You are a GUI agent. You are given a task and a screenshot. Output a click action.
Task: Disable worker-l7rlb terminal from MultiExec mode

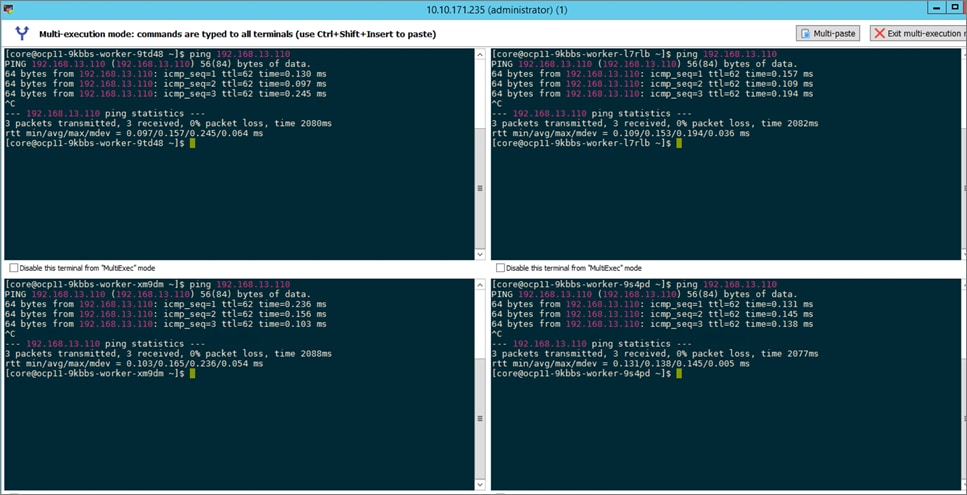coord(501,268)
